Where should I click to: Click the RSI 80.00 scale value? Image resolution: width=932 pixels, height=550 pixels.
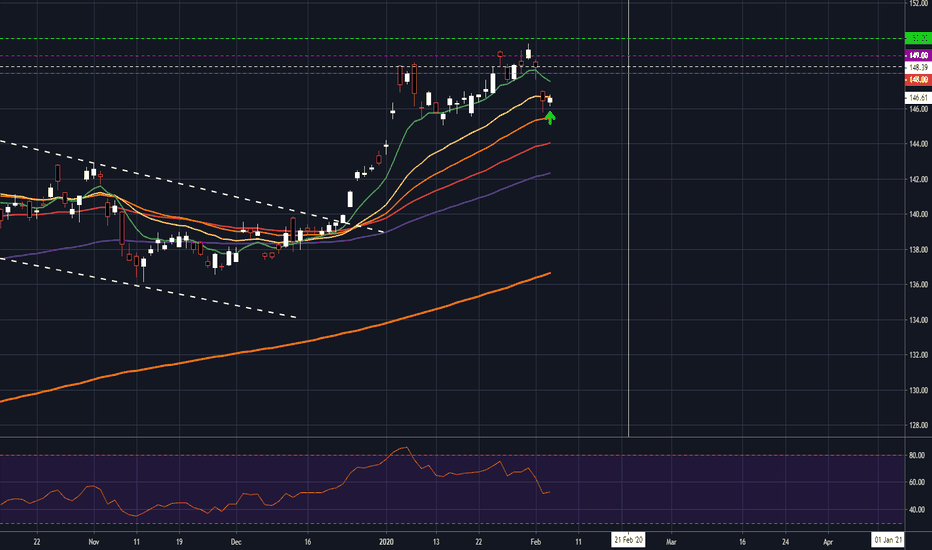917,455
